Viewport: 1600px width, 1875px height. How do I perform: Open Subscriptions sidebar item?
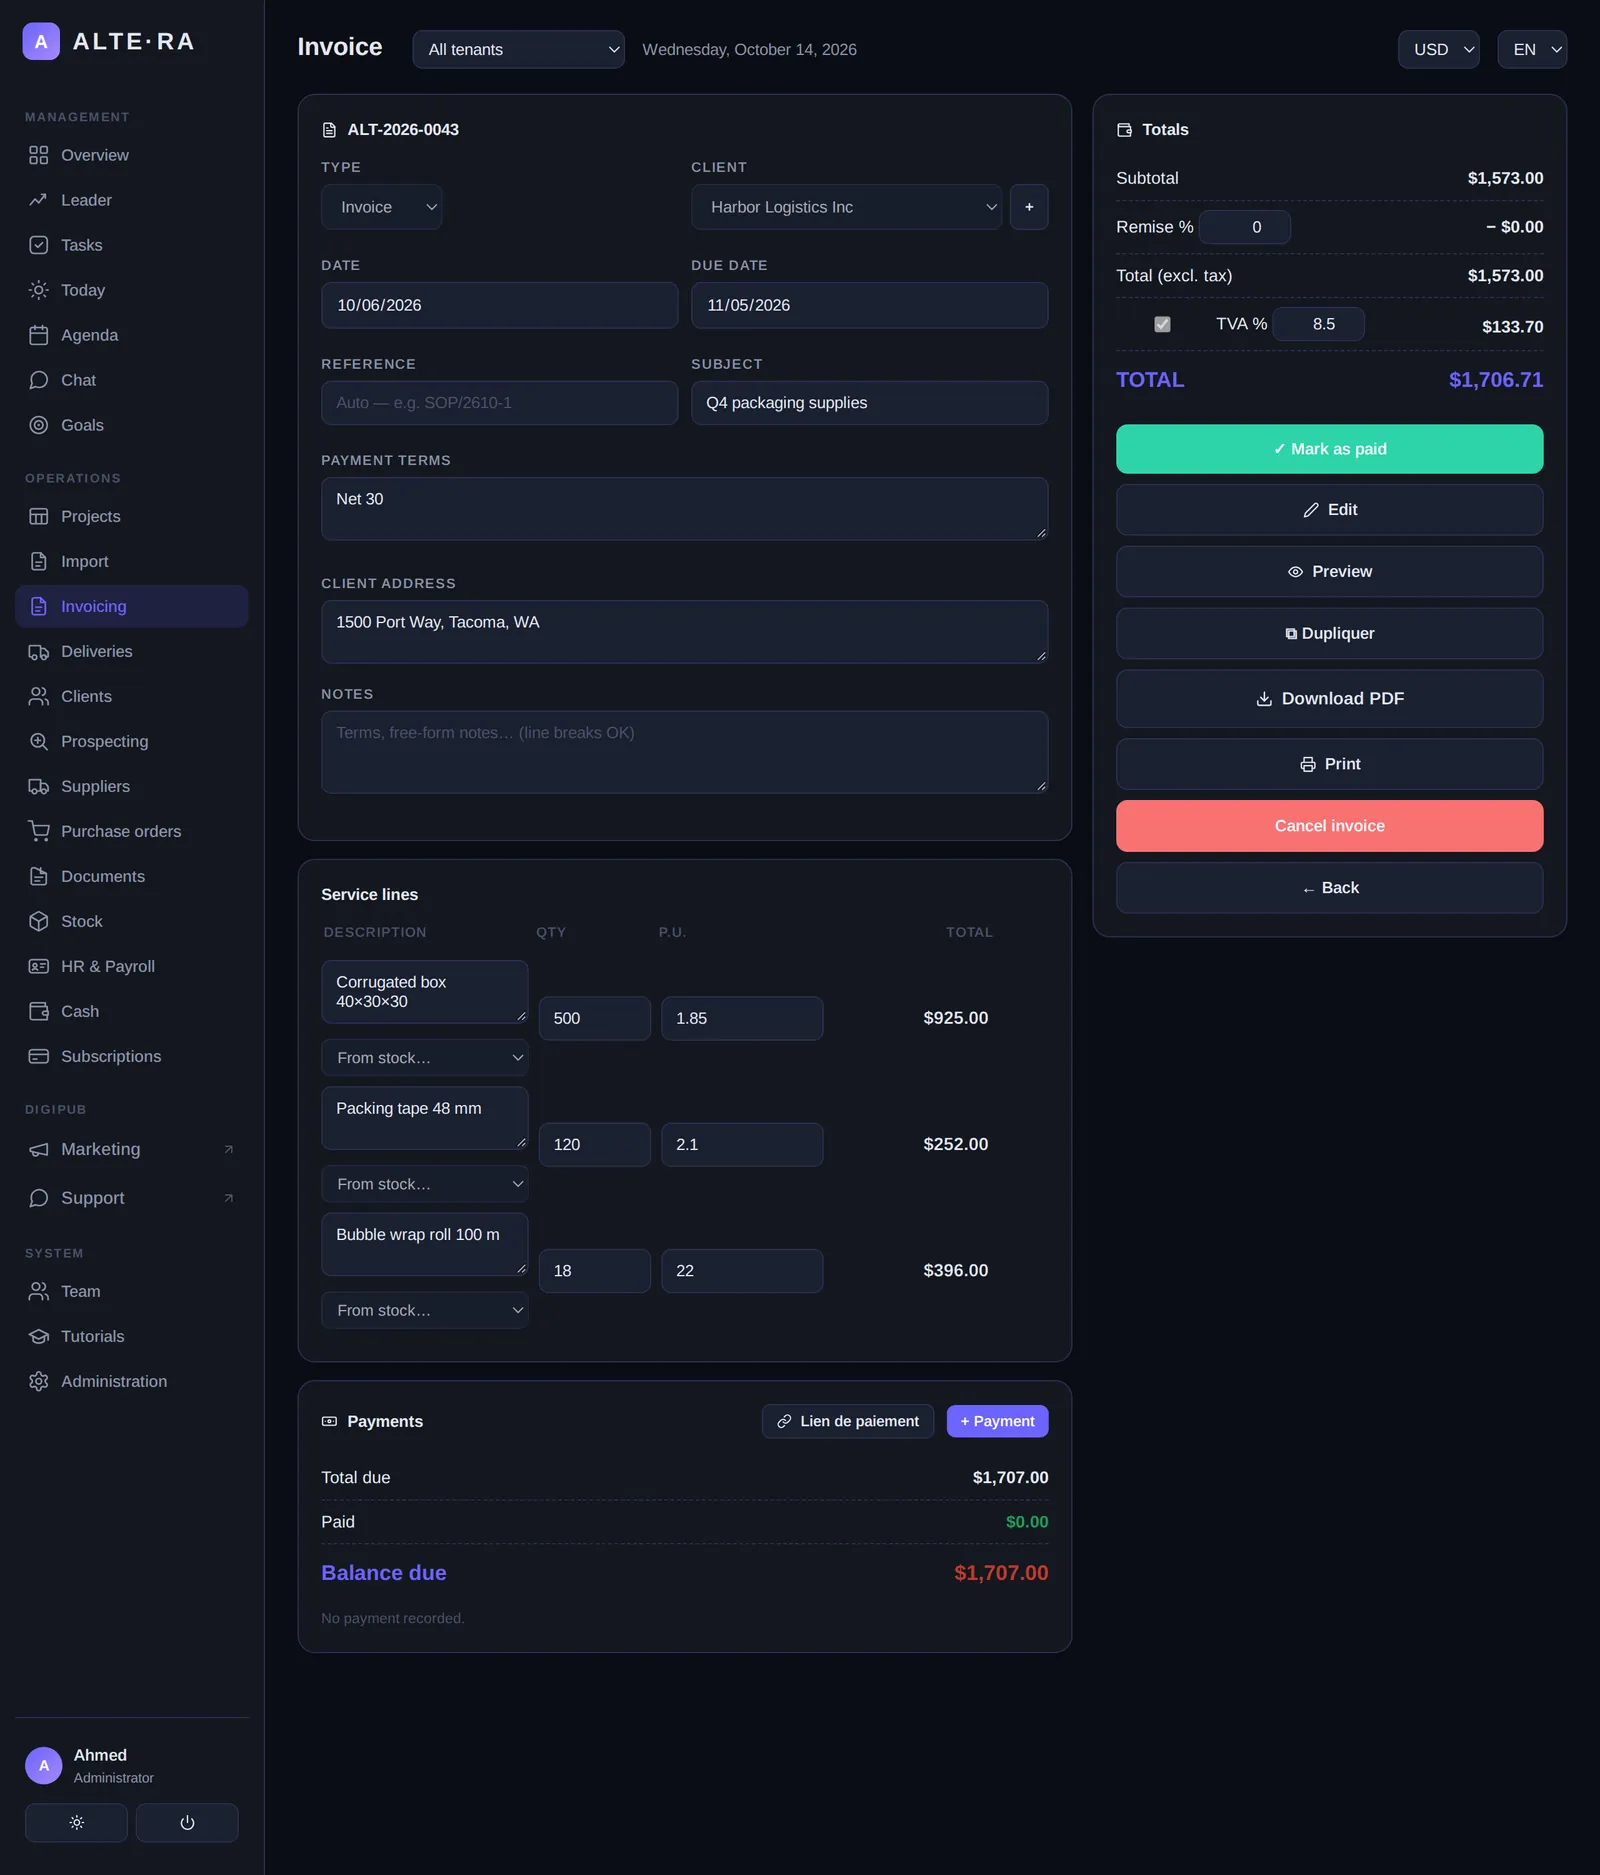click(132, 1056)
